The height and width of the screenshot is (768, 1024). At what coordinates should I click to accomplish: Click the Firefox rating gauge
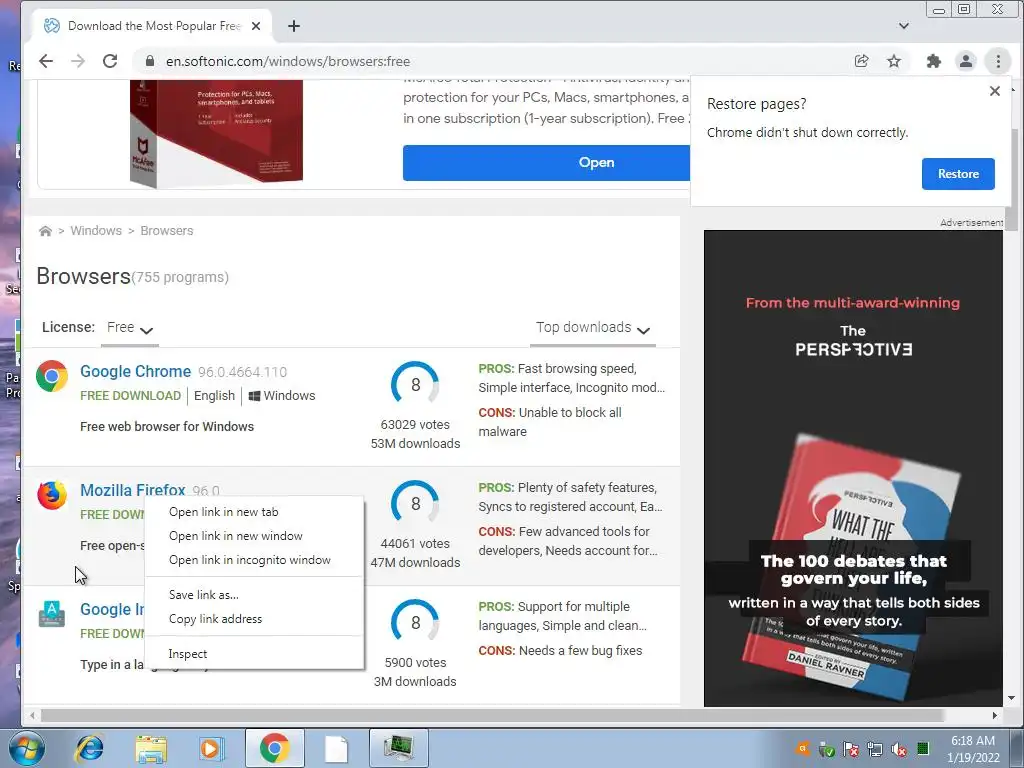(x=415, y=504)
